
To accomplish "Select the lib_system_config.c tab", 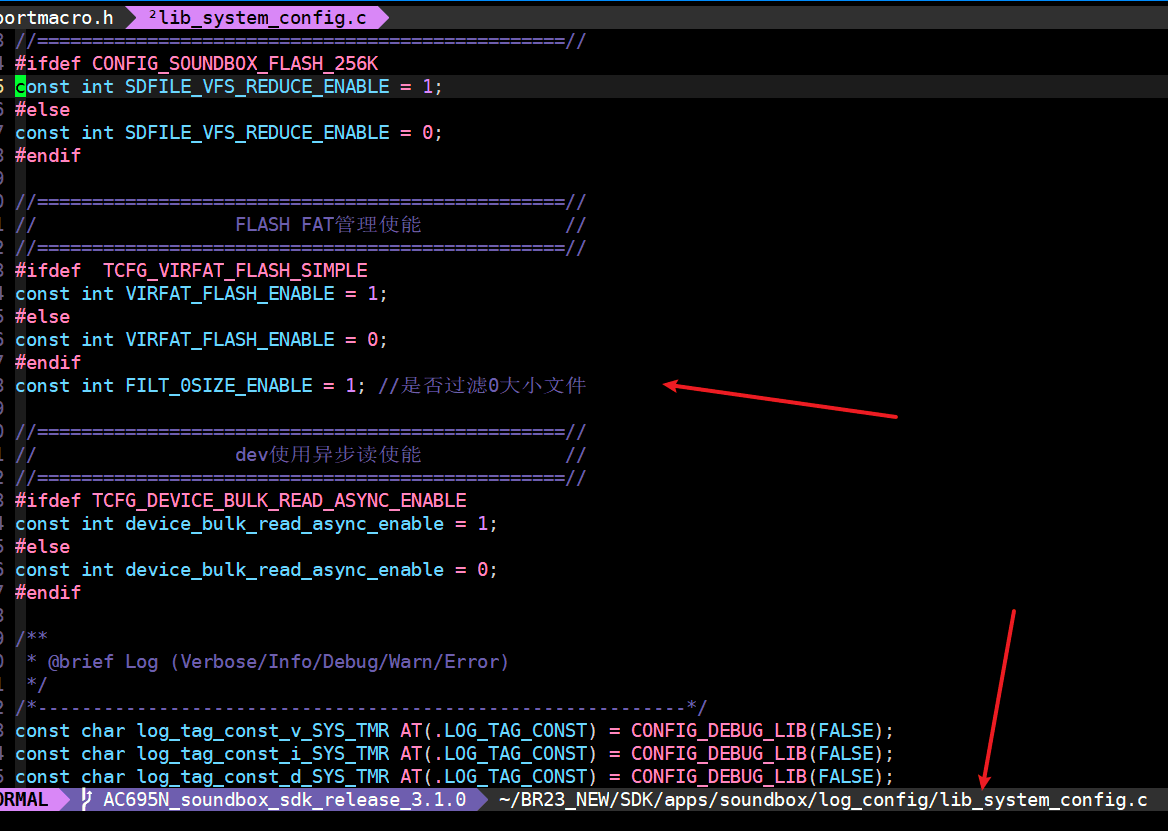I will tap(258, 17).
